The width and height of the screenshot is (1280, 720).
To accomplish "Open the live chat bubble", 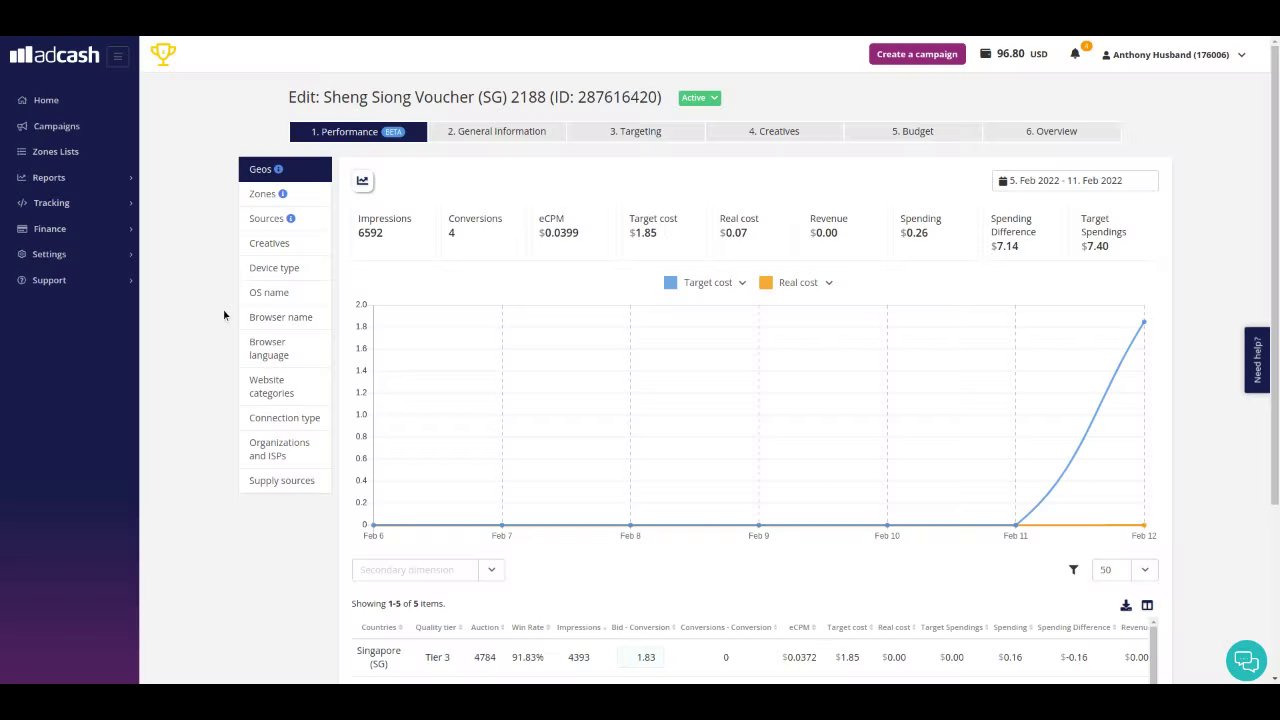I will coord(1246,661).
